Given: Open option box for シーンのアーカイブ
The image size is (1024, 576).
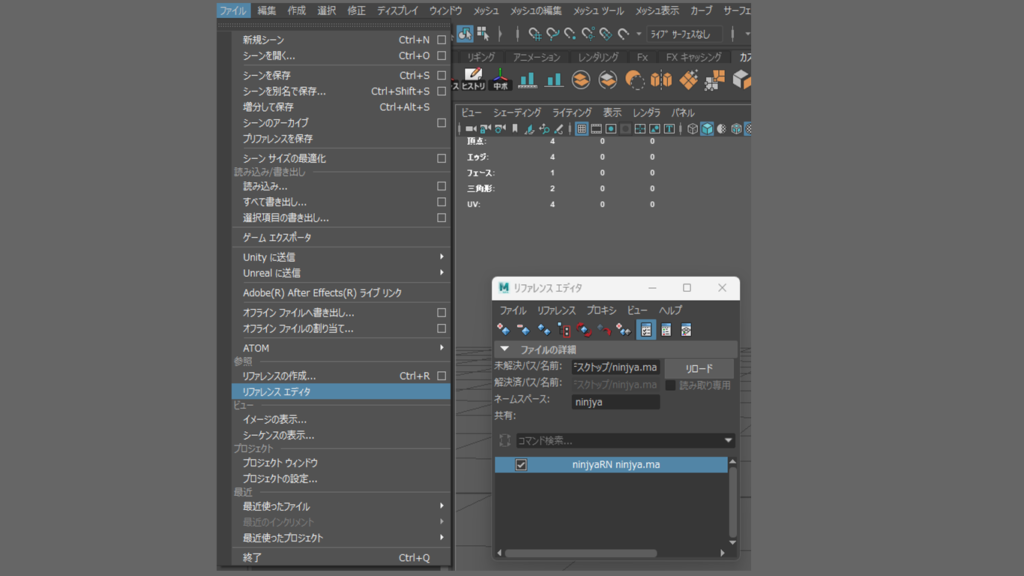Looking at the screenshot, I should (x=441, y=123).
